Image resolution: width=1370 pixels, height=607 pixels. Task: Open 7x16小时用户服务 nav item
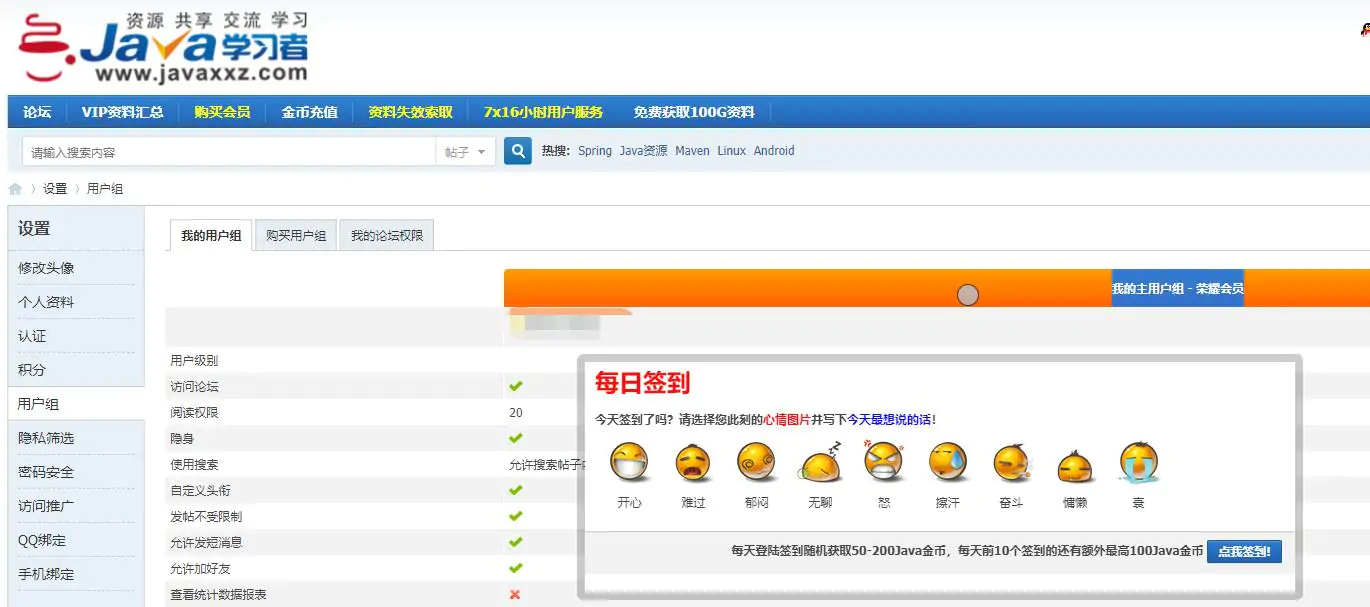[x=543, y=112]
